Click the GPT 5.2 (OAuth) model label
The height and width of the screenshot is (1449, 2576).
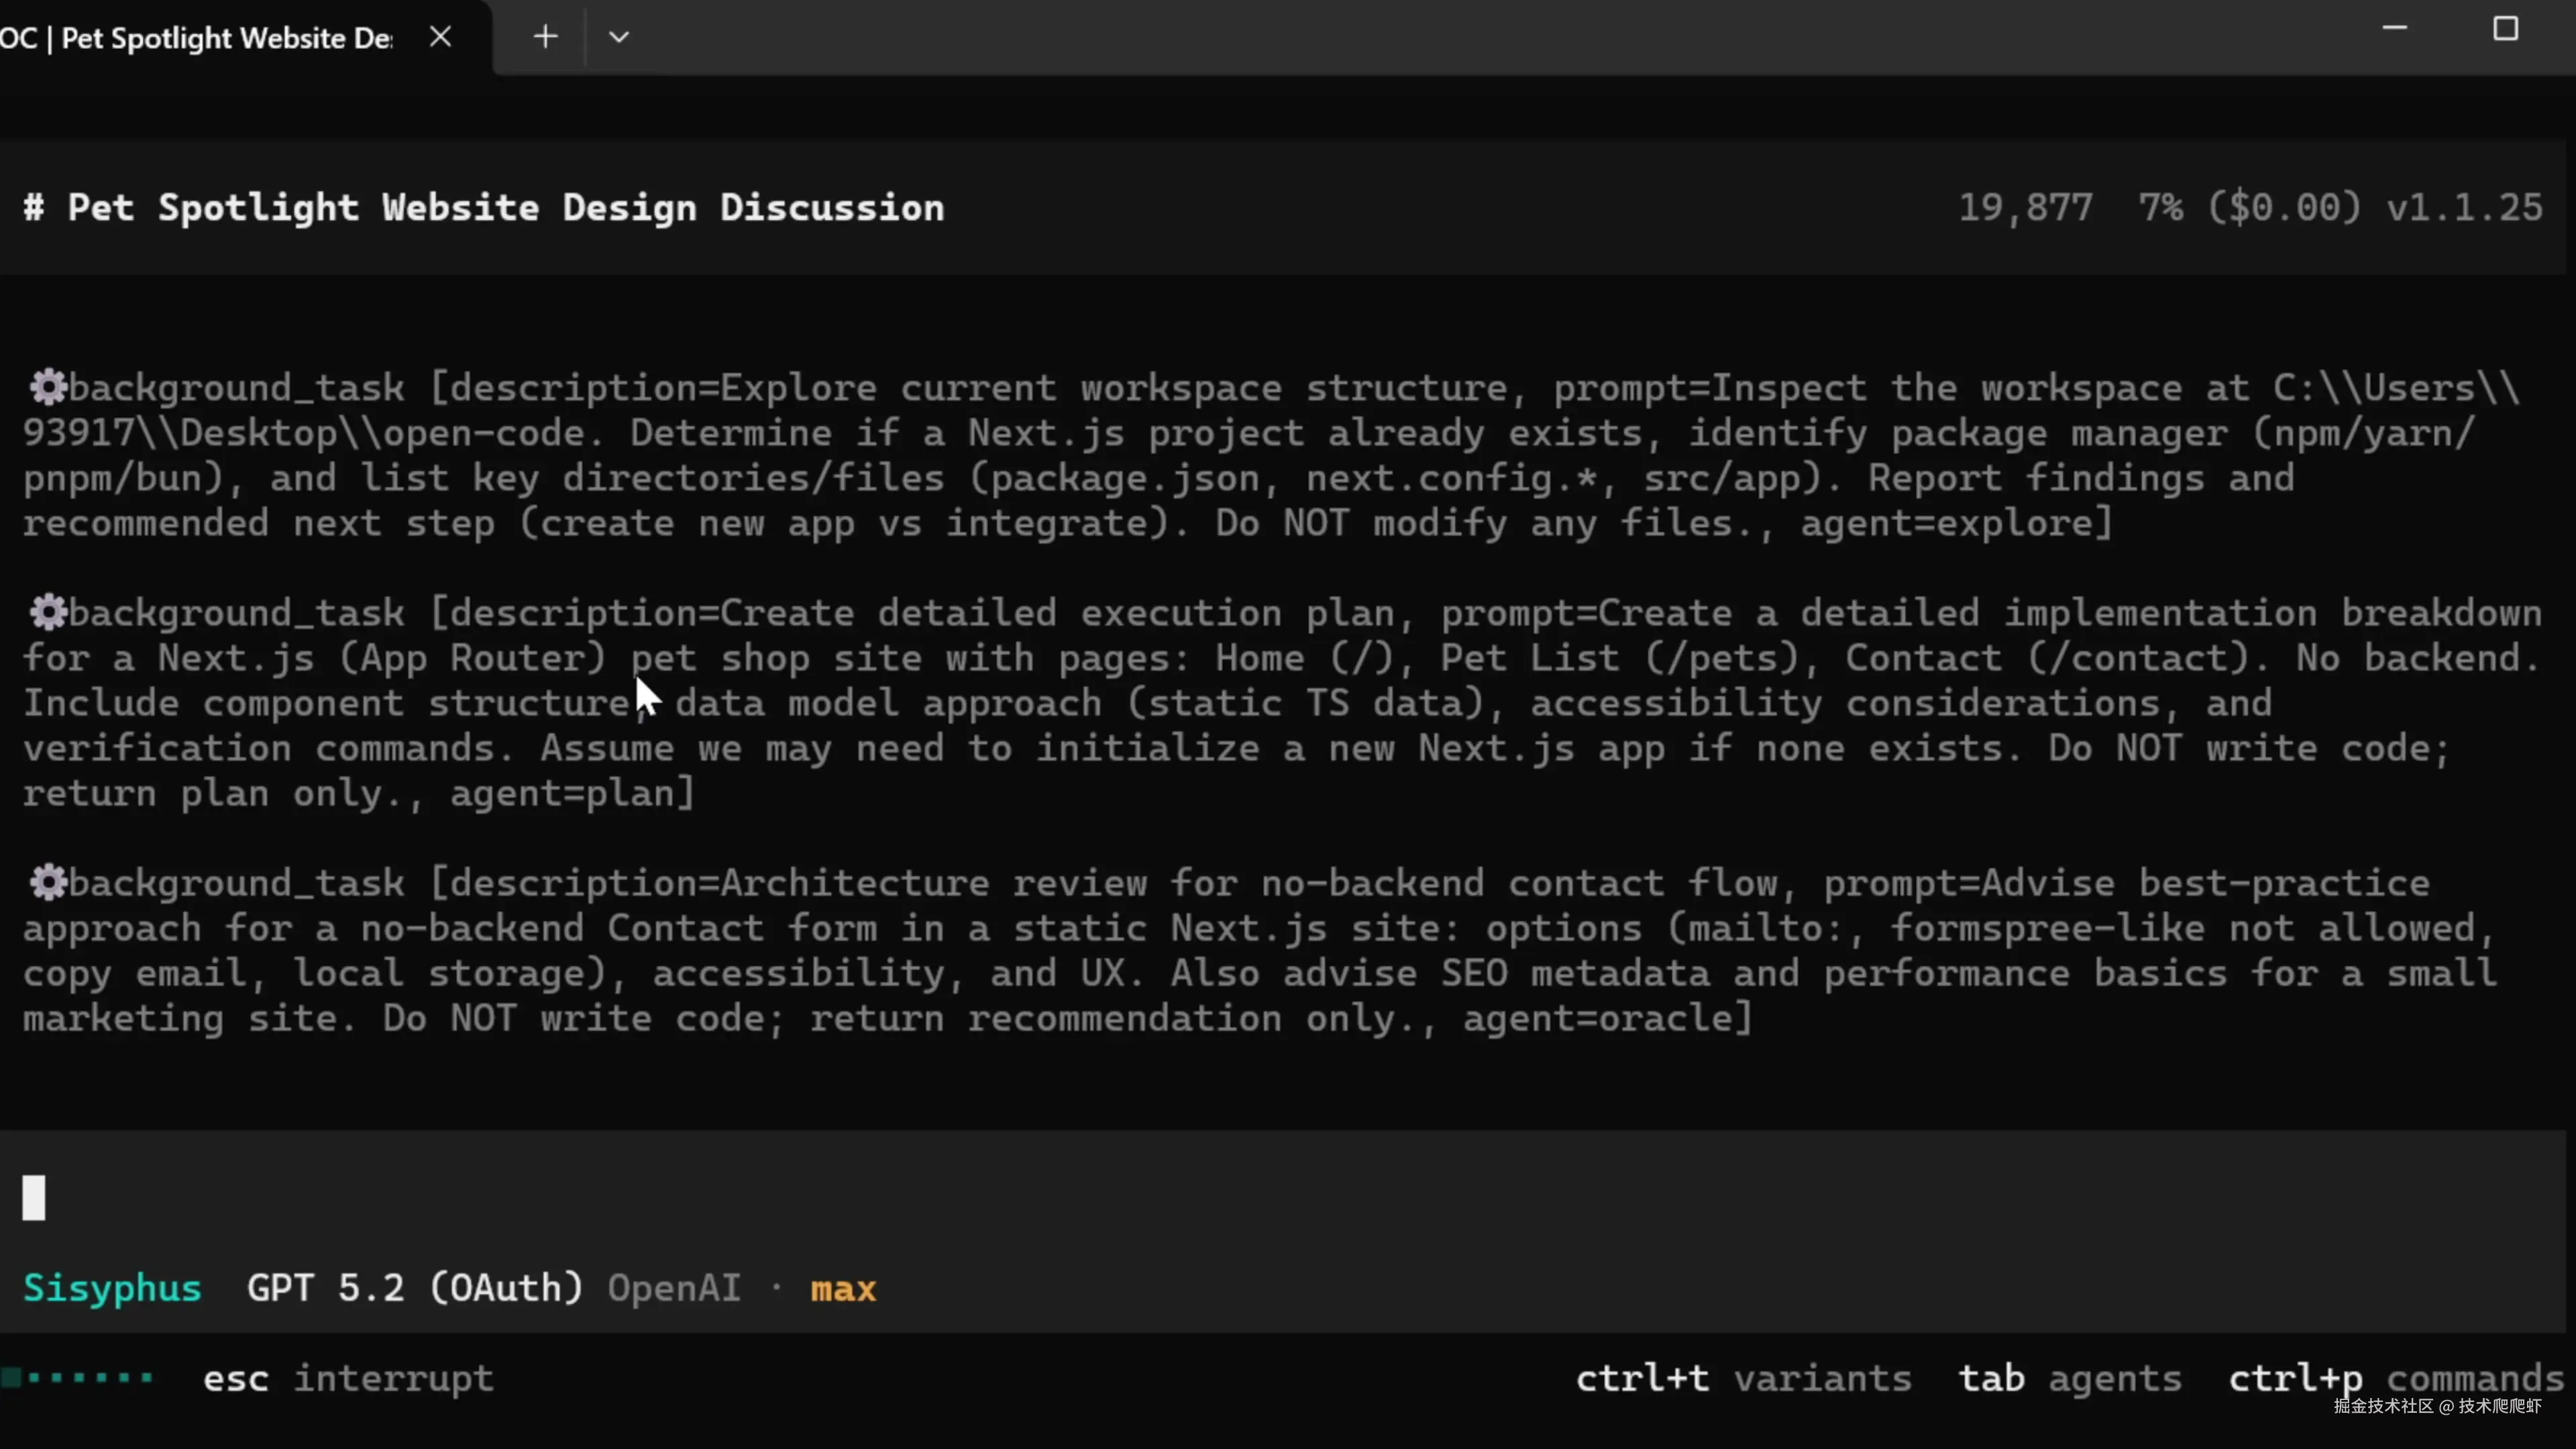click(414, 1289)
